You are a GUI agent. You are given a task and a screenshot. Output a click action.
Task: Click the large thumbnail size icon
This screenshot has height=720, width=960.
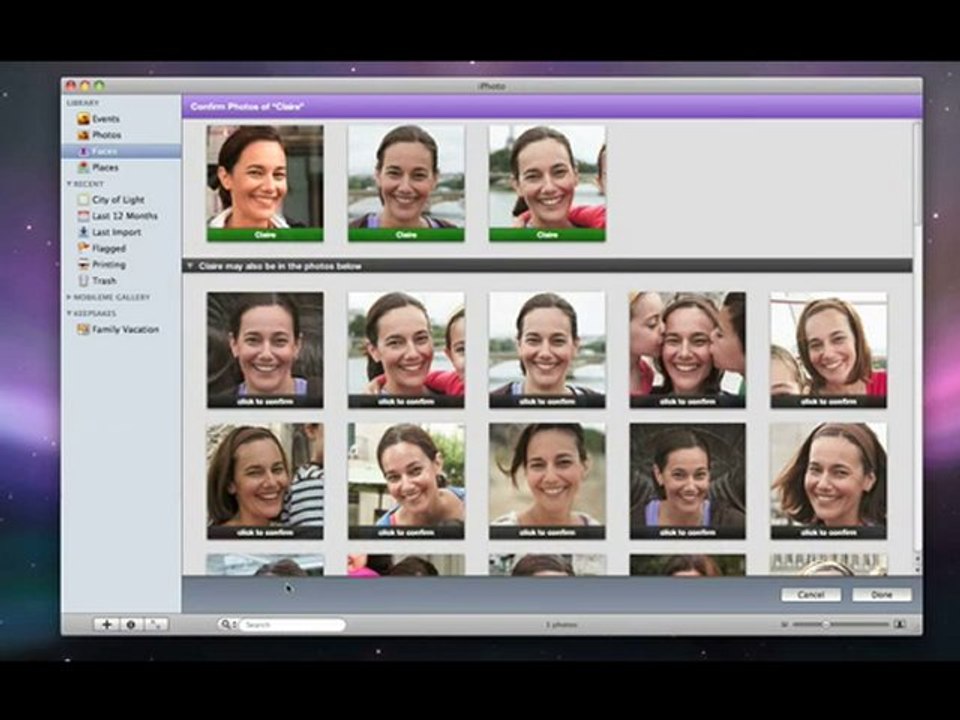(899, 624)
